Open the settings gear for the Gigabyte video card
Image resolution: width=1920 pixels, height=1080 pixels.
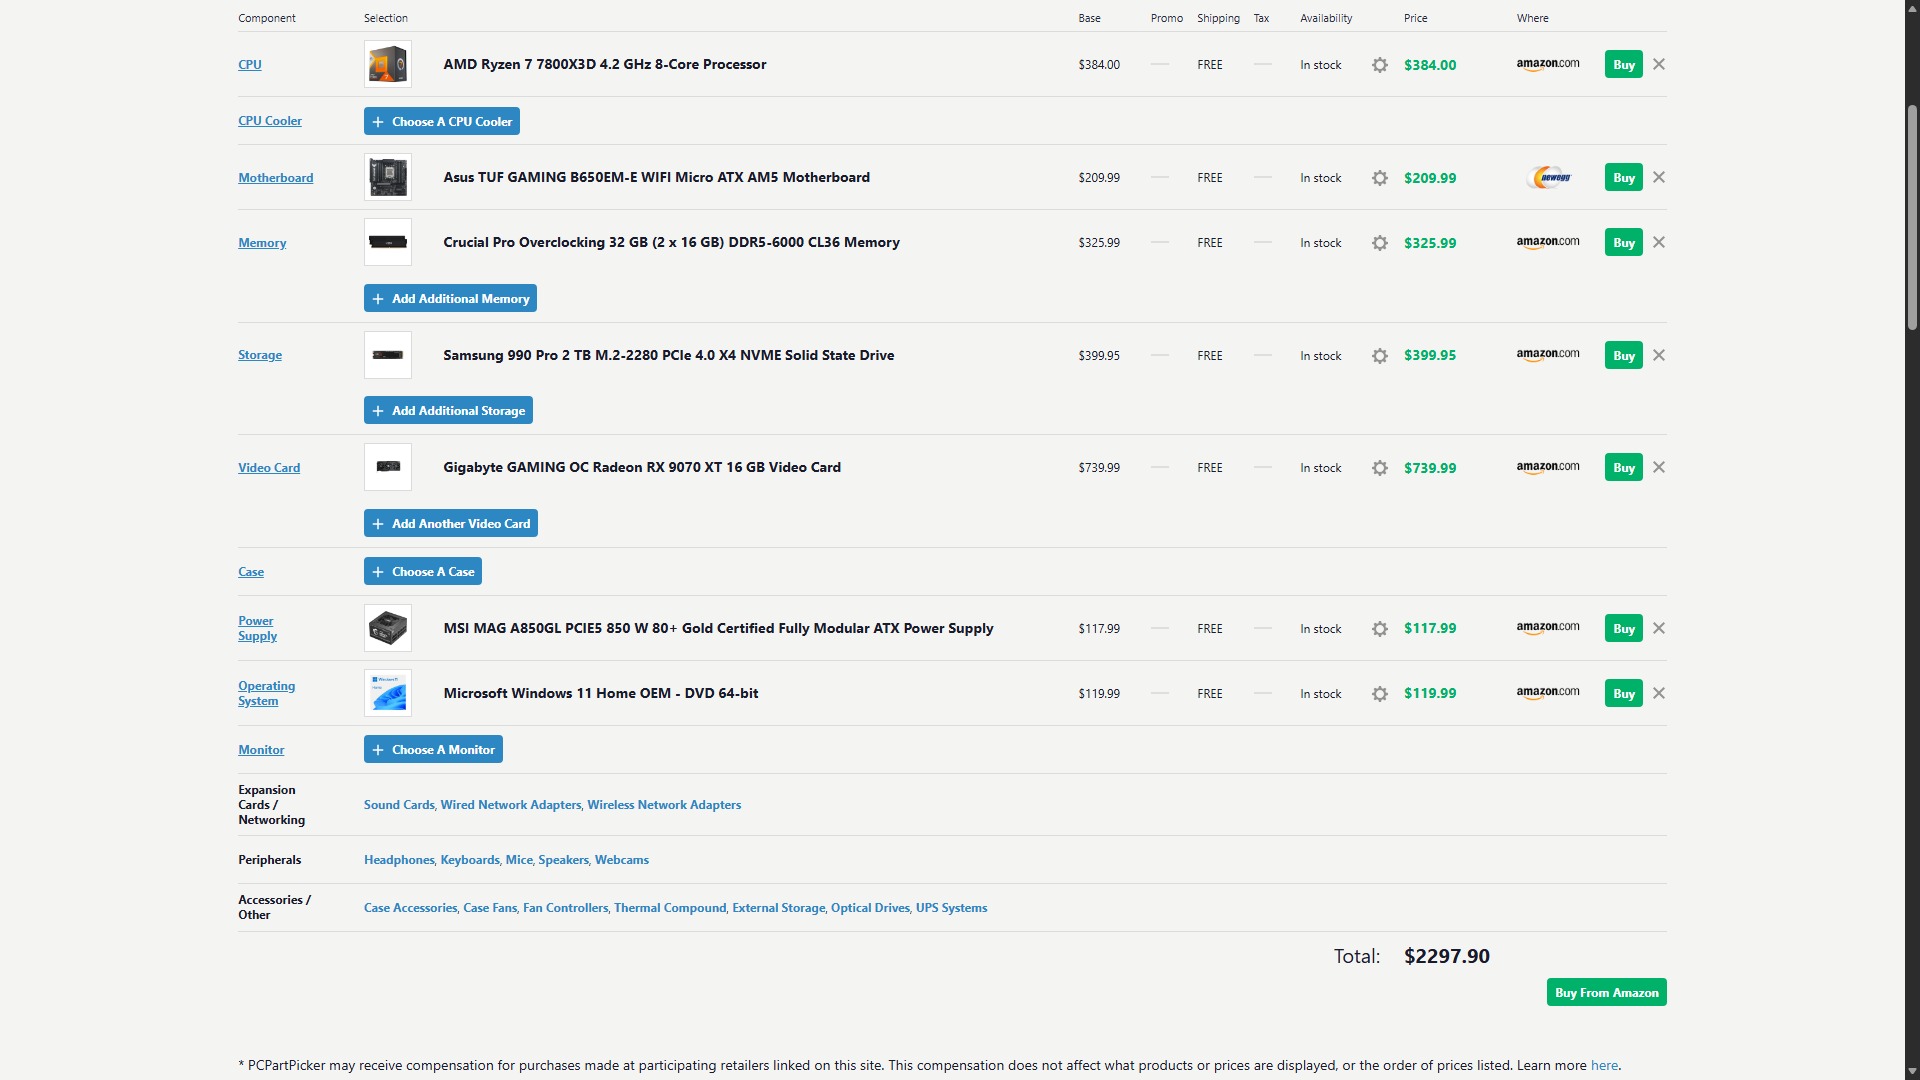tap(1380, 467)
